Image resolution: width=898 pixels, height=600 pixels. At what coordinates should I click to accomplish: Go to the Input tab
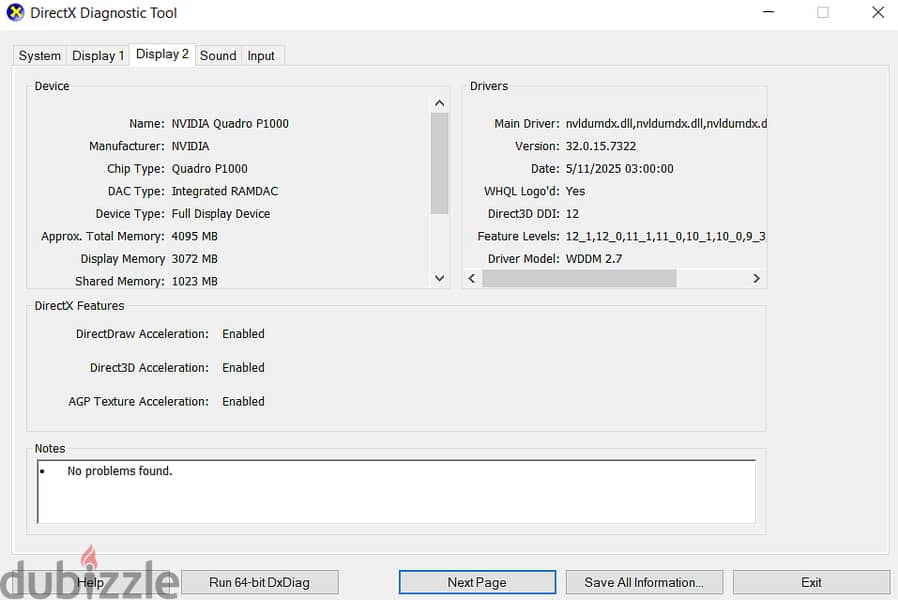tap(261, 56)
